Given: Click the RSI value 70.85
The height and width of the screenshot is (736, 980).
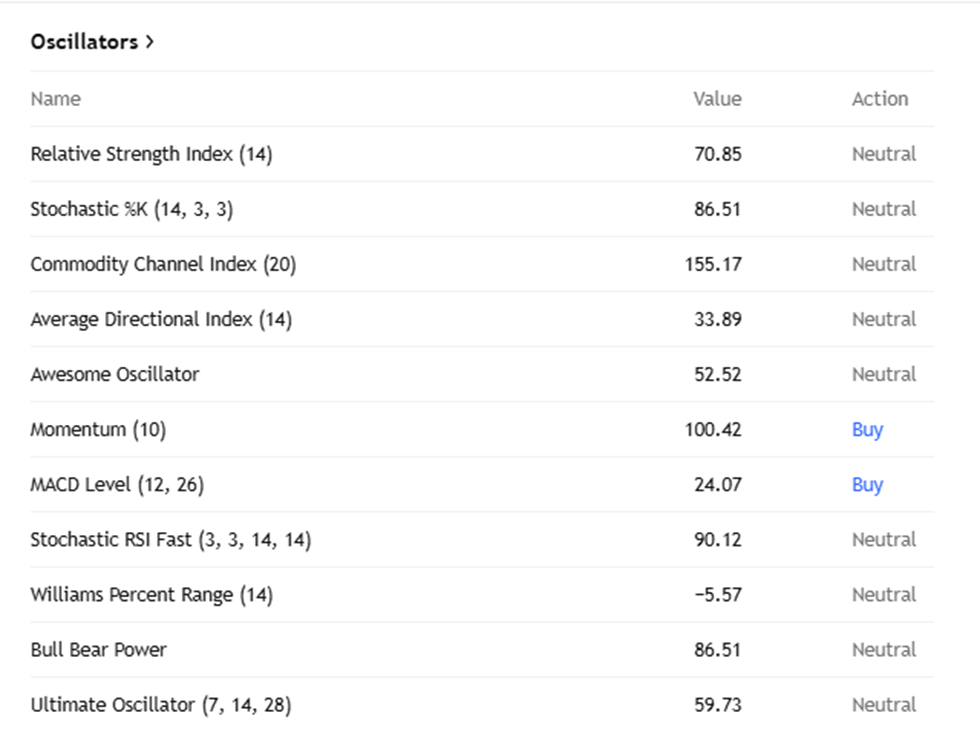Looking at the screenshot, I should (x=717, y=154).
